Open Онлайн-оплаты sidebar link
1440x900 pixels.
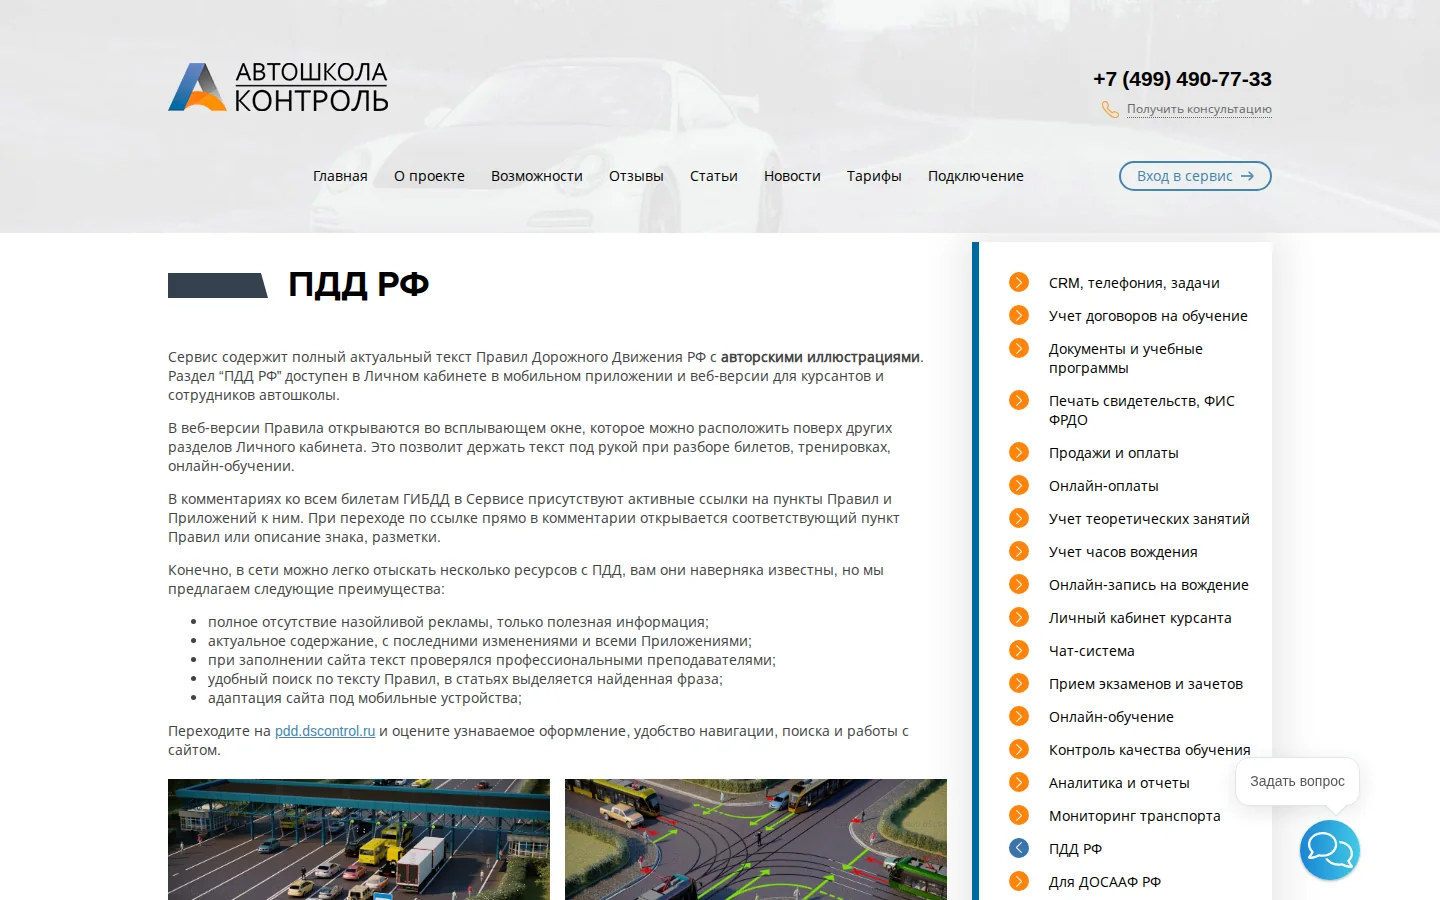(x=1104, y=486)
